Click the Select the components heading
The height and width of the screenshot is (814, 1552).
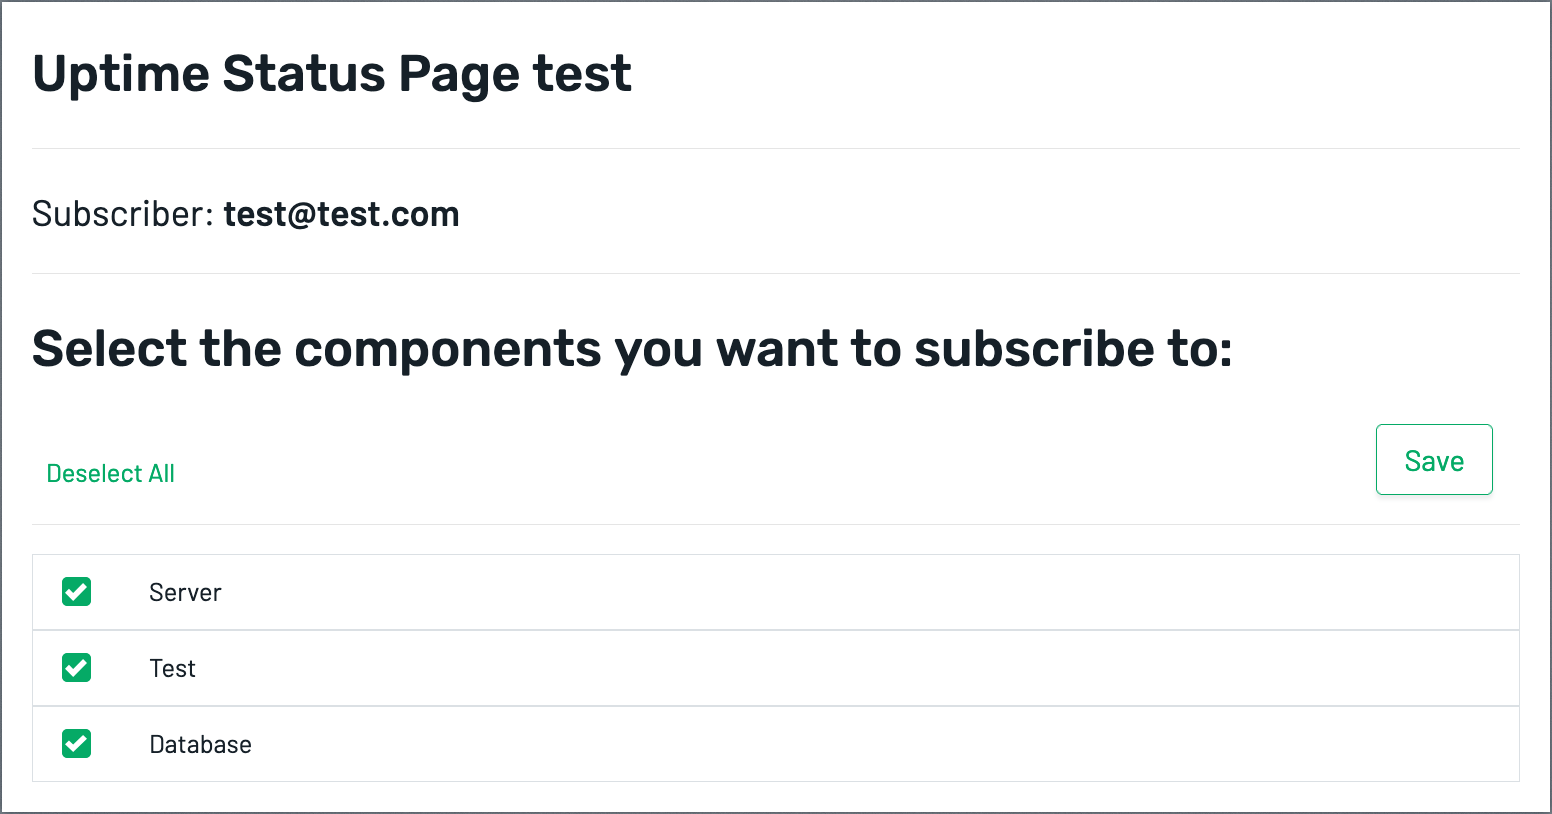click(x=632, y=349)
